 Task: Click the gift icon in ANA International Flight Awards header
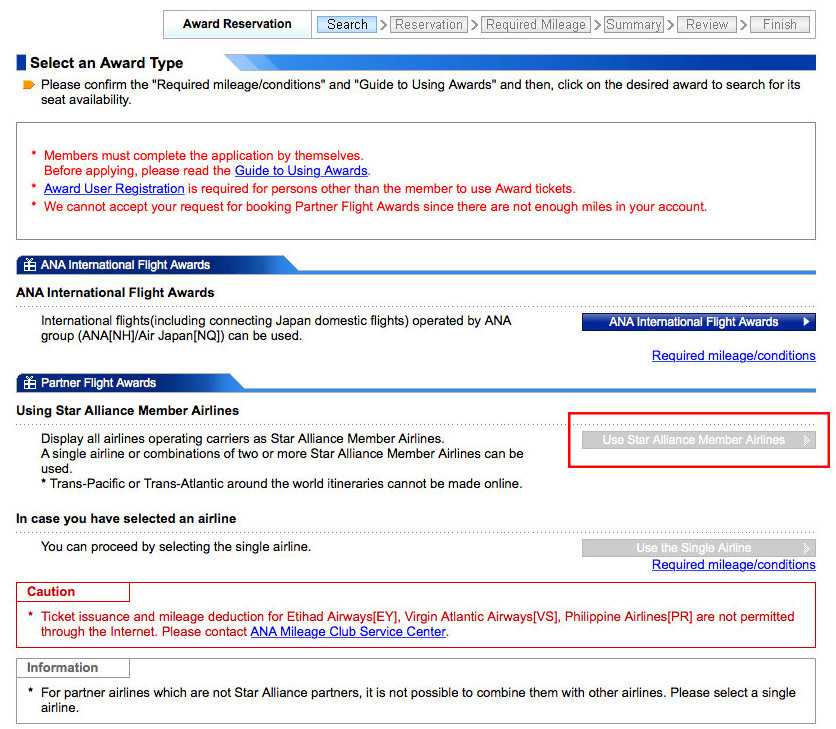[29, 265]
